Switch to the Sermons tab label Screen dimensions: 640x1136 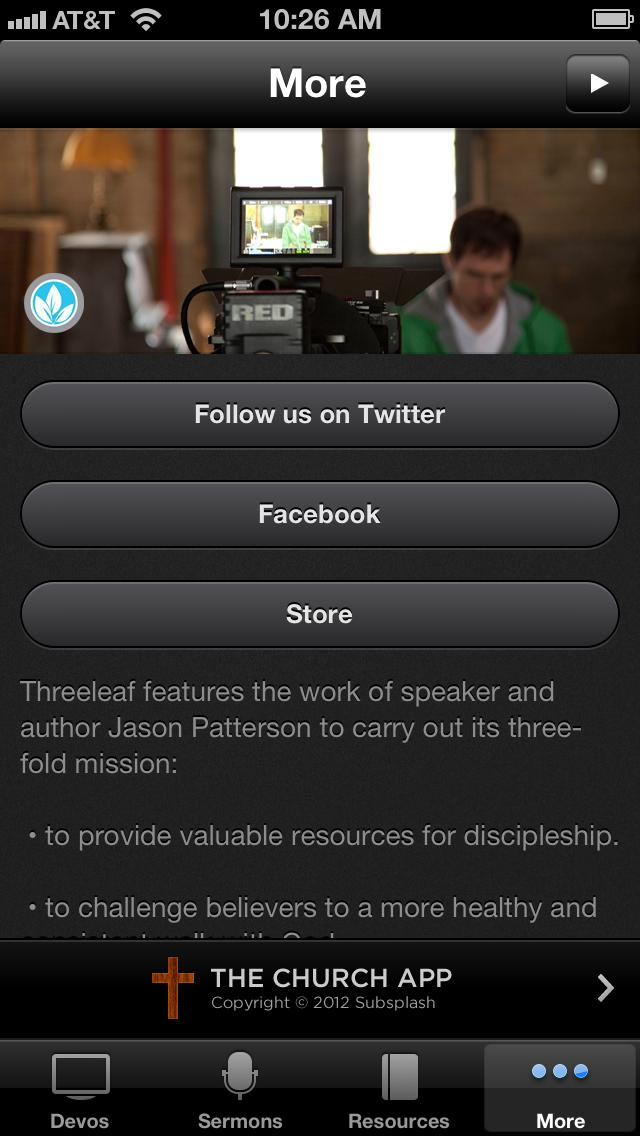[240, 1121]
